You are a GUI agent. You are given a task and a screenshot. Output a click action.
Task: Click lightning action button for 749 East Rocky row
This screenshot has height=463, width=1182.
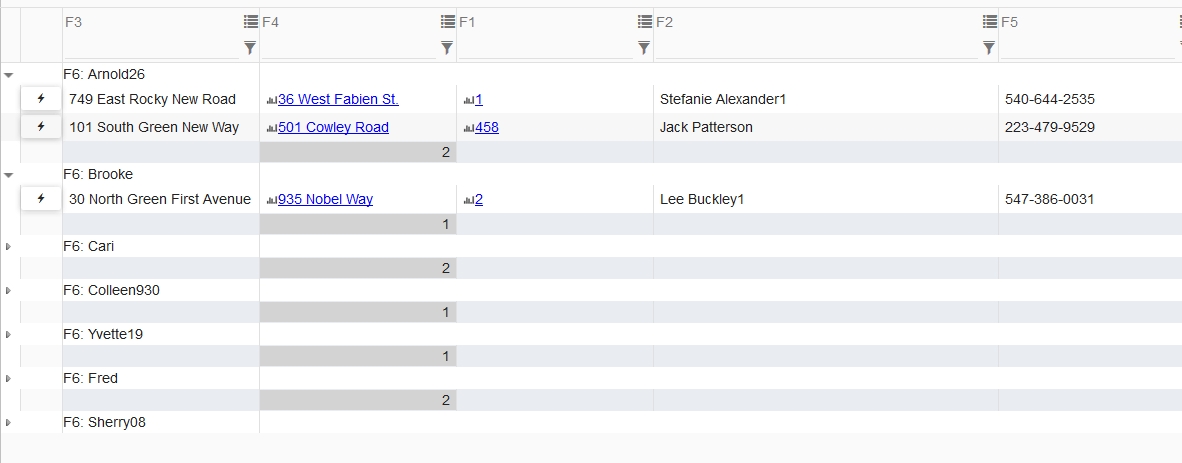41,99
